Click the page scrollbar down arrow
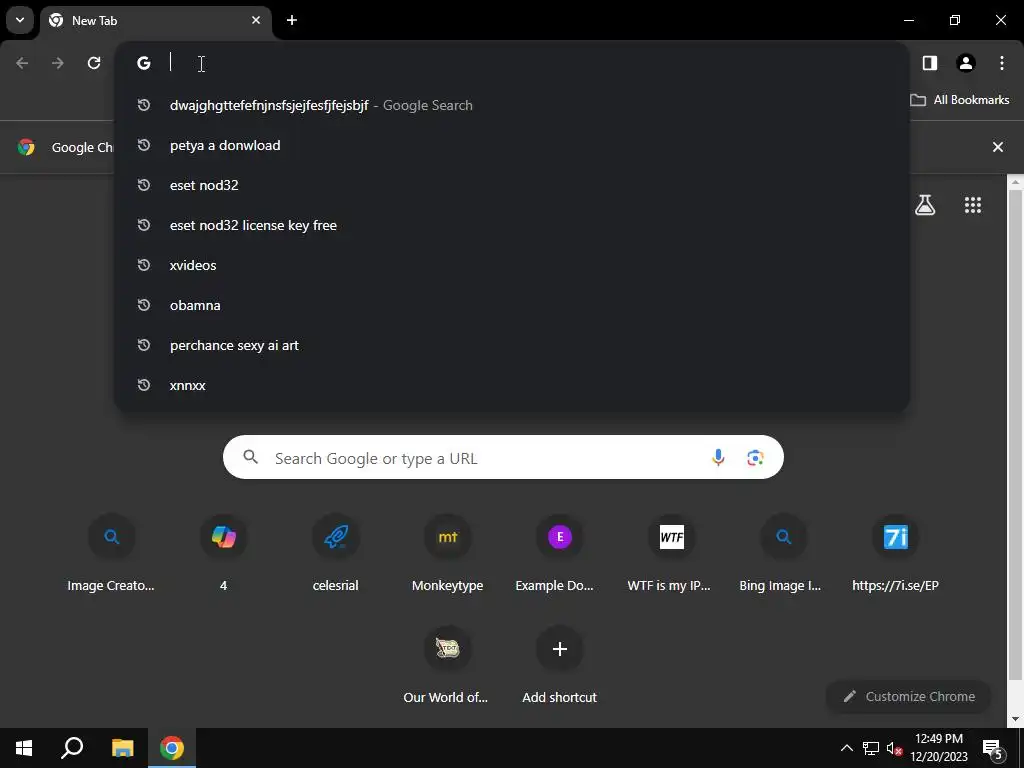Viewport: 1024px width, 768px height. point(1015,719)
